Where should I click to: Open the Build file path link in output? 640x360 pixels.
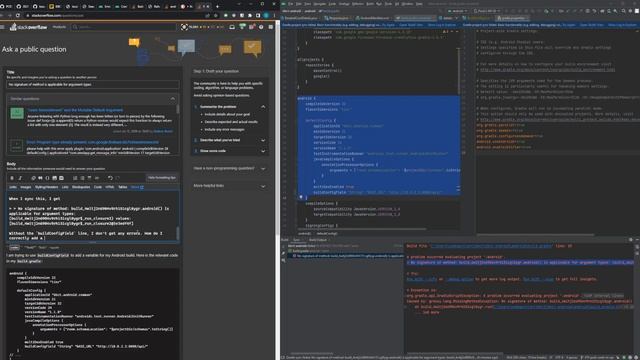[491, 246]
